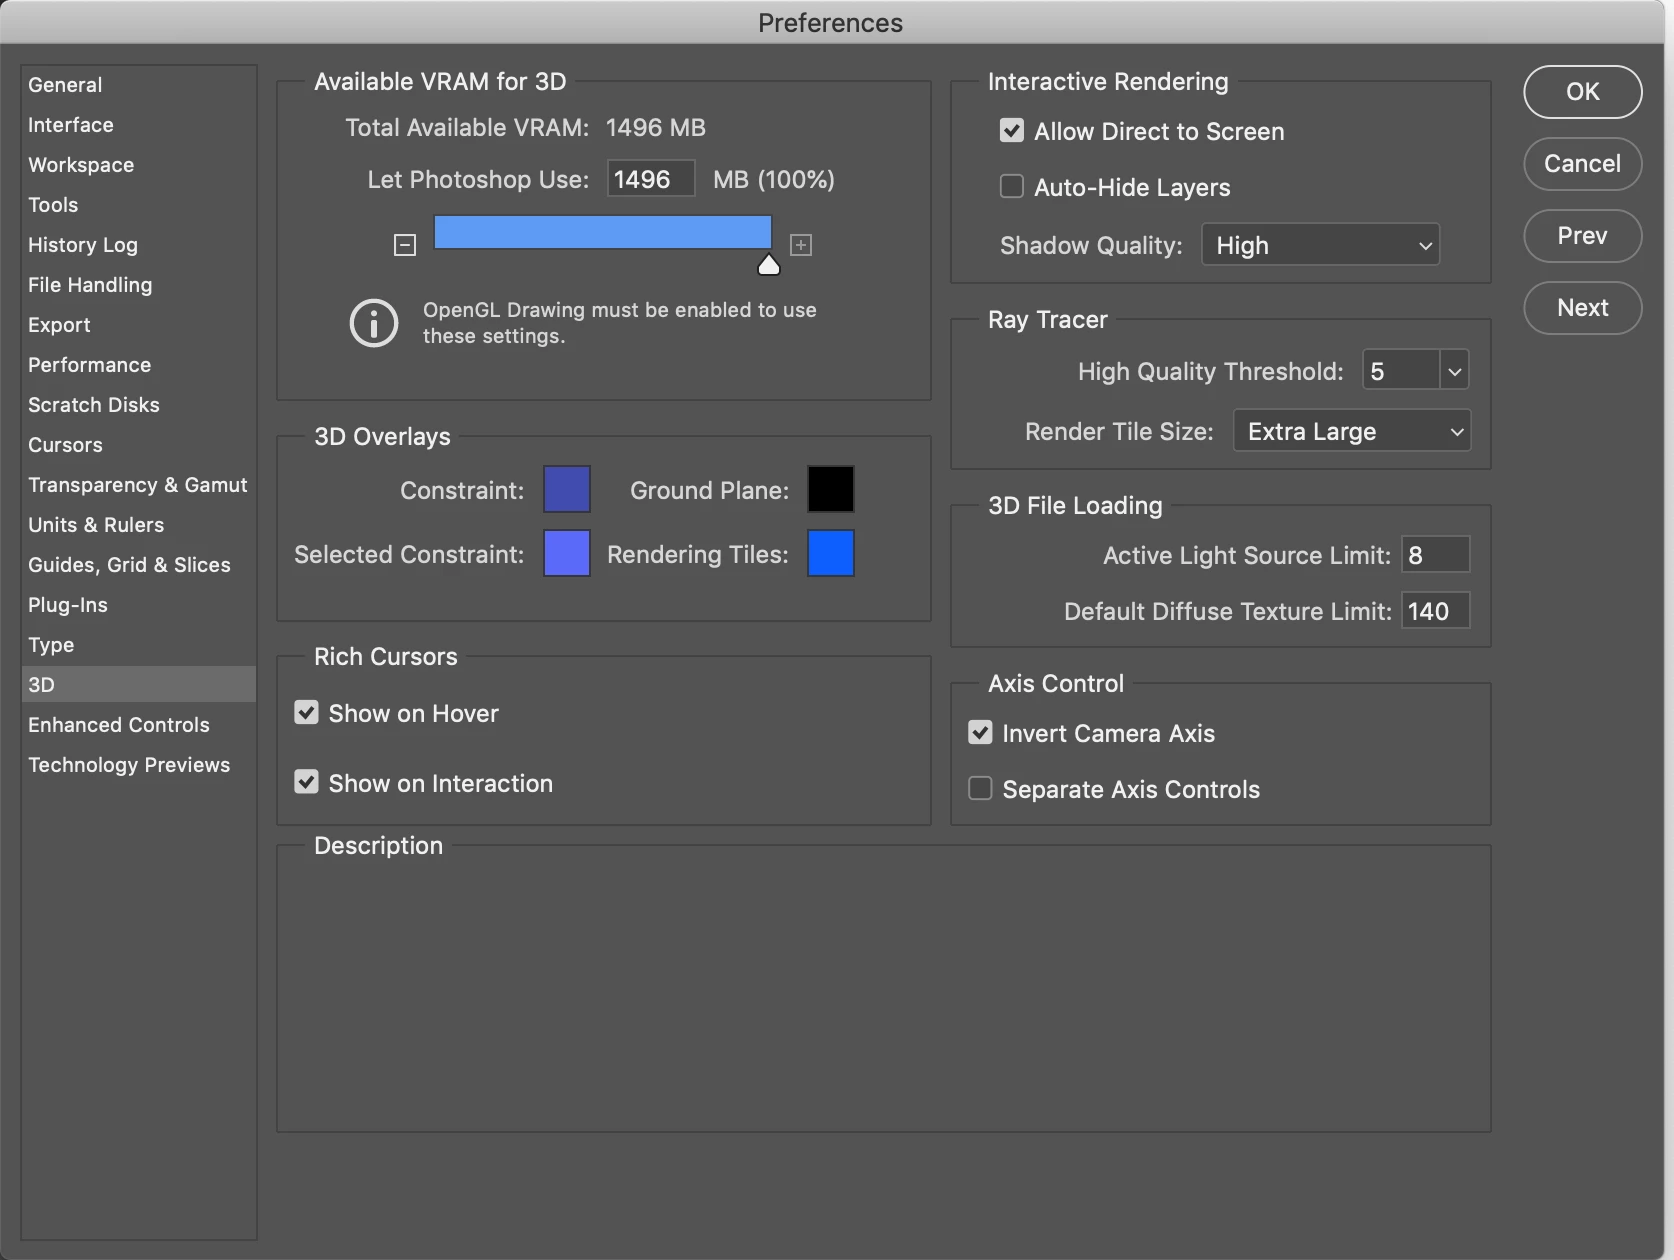Screen dimensions: 1674x1260
Task: Go to Units & Rulers preferences
Action: pos(138,525)
